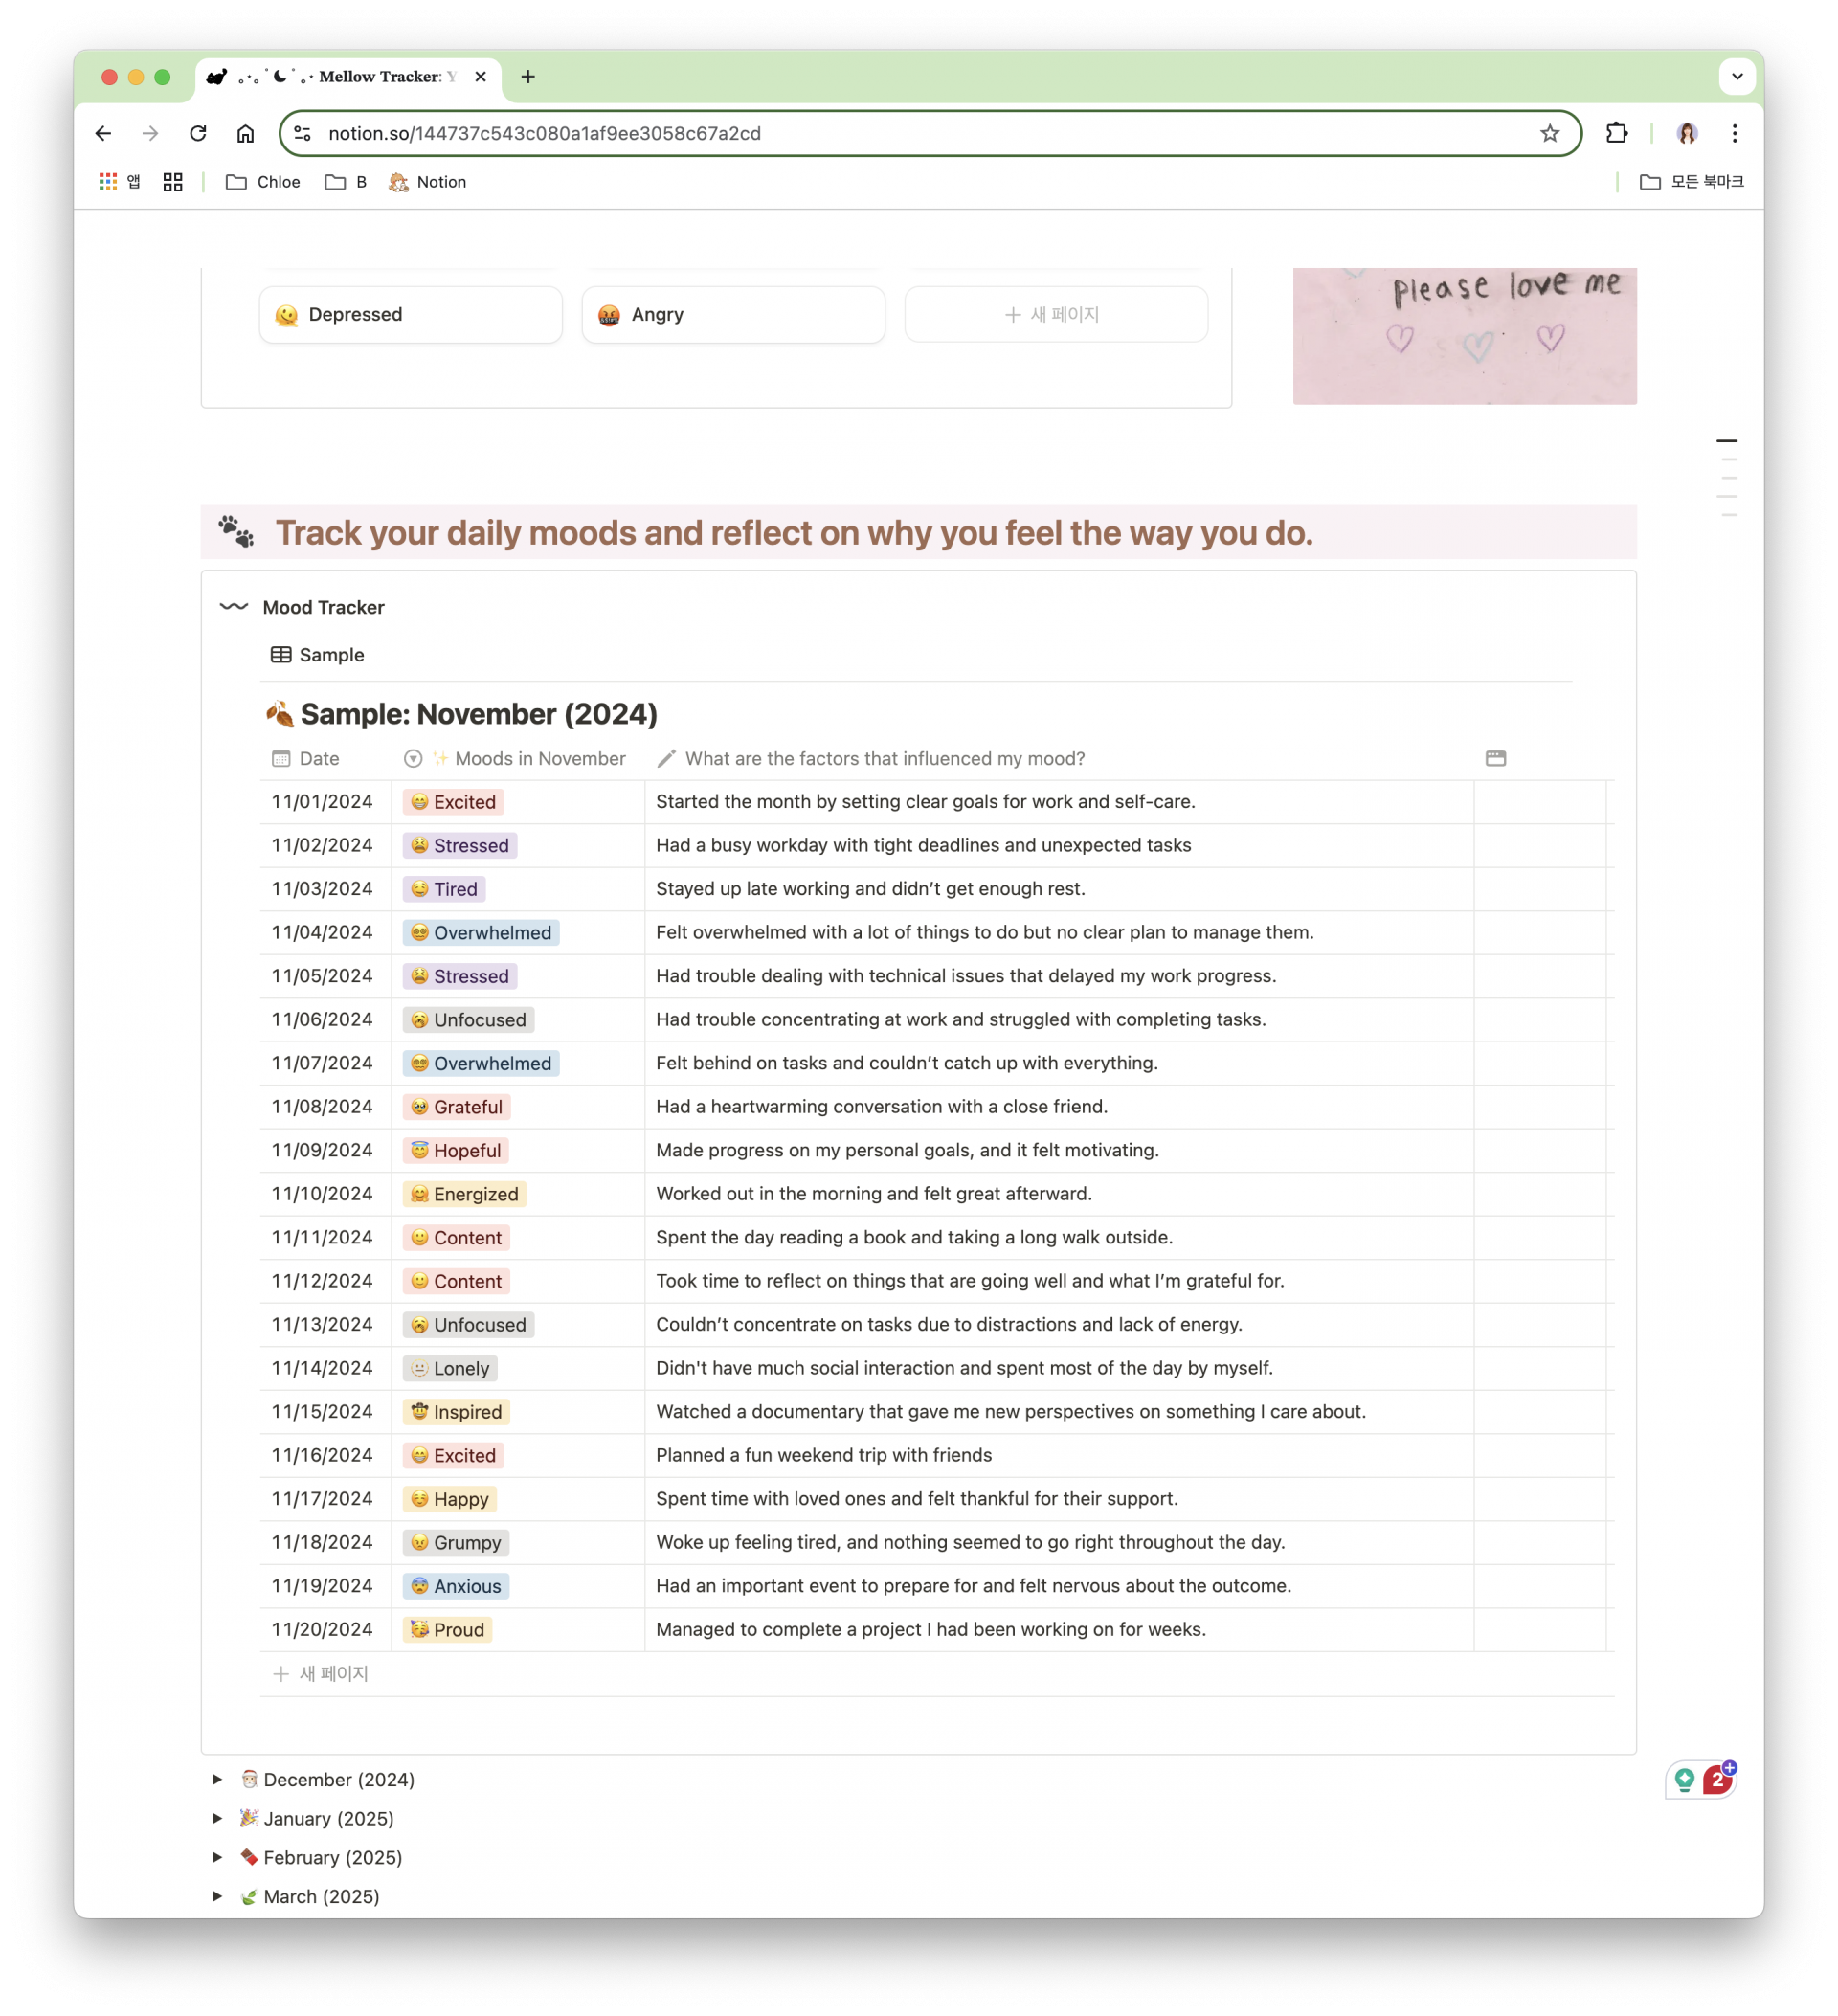Open the Chrome three-dot menu
1838x2016 pixels.
1735,133
